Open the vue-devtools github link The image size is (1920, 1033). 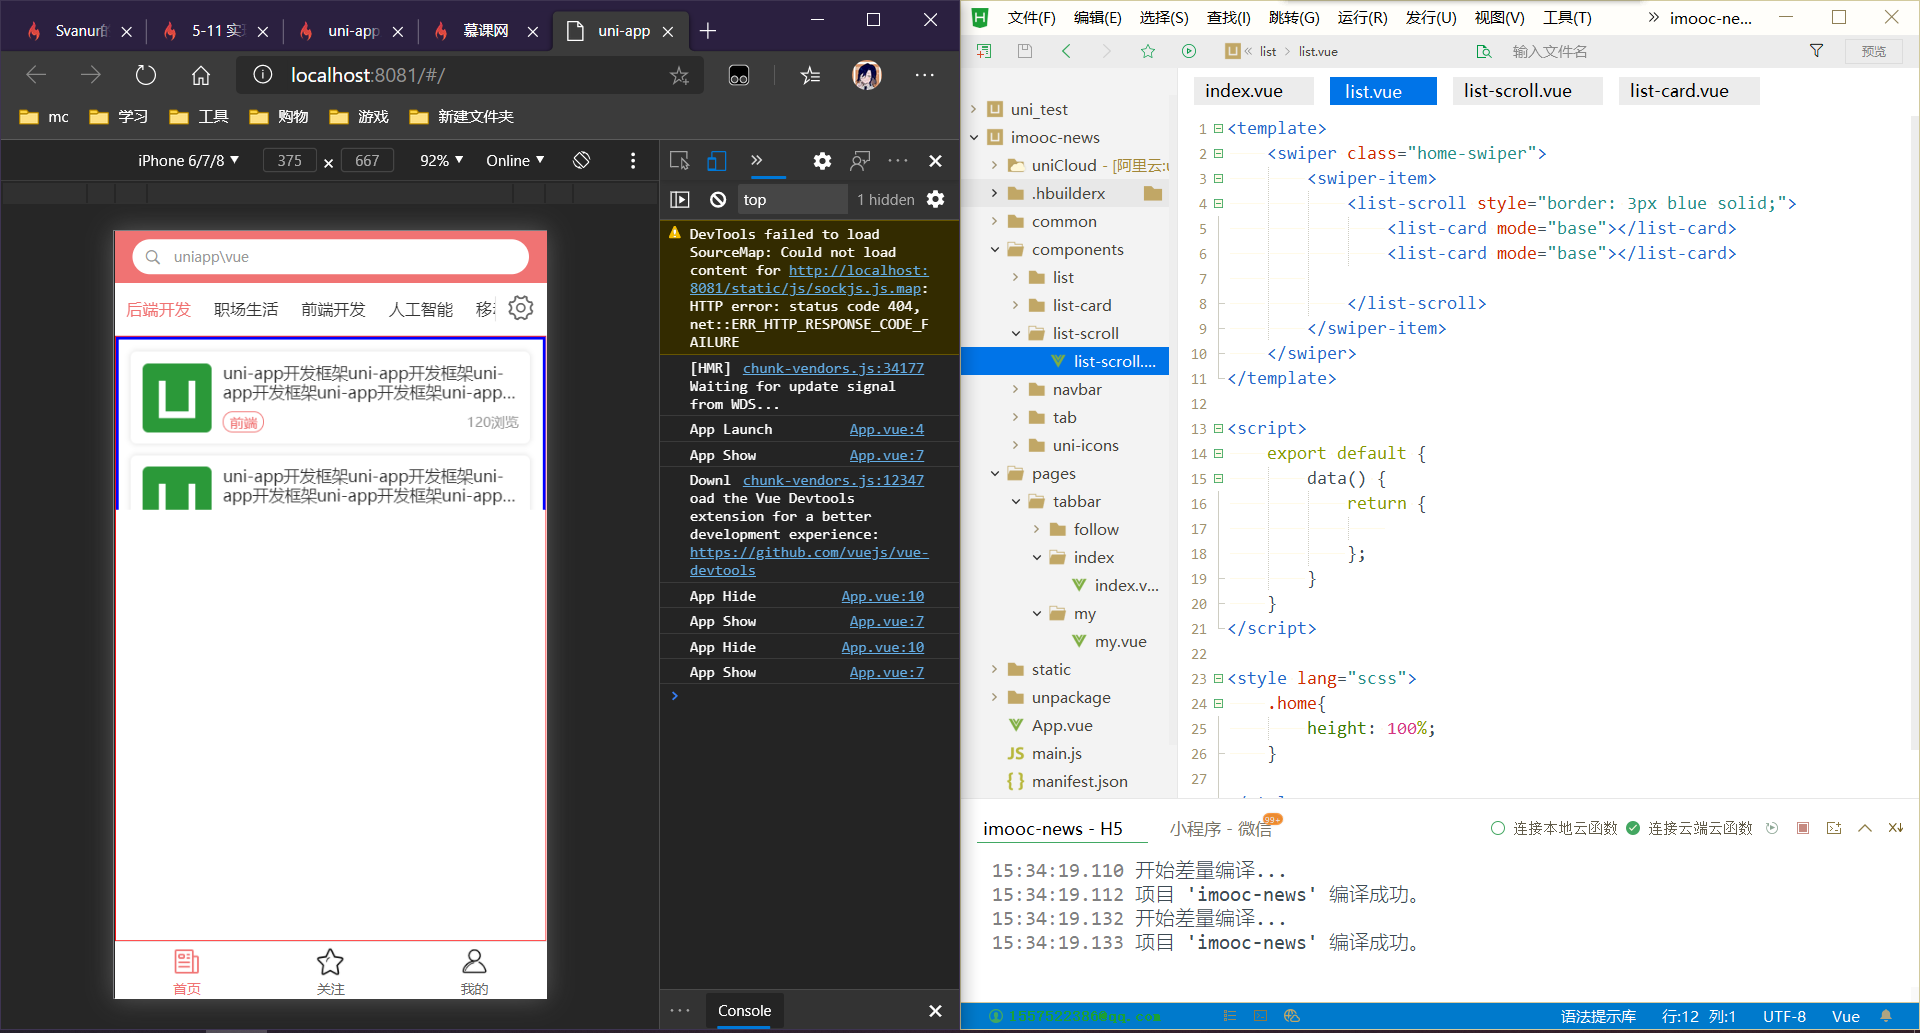point(809,561)
